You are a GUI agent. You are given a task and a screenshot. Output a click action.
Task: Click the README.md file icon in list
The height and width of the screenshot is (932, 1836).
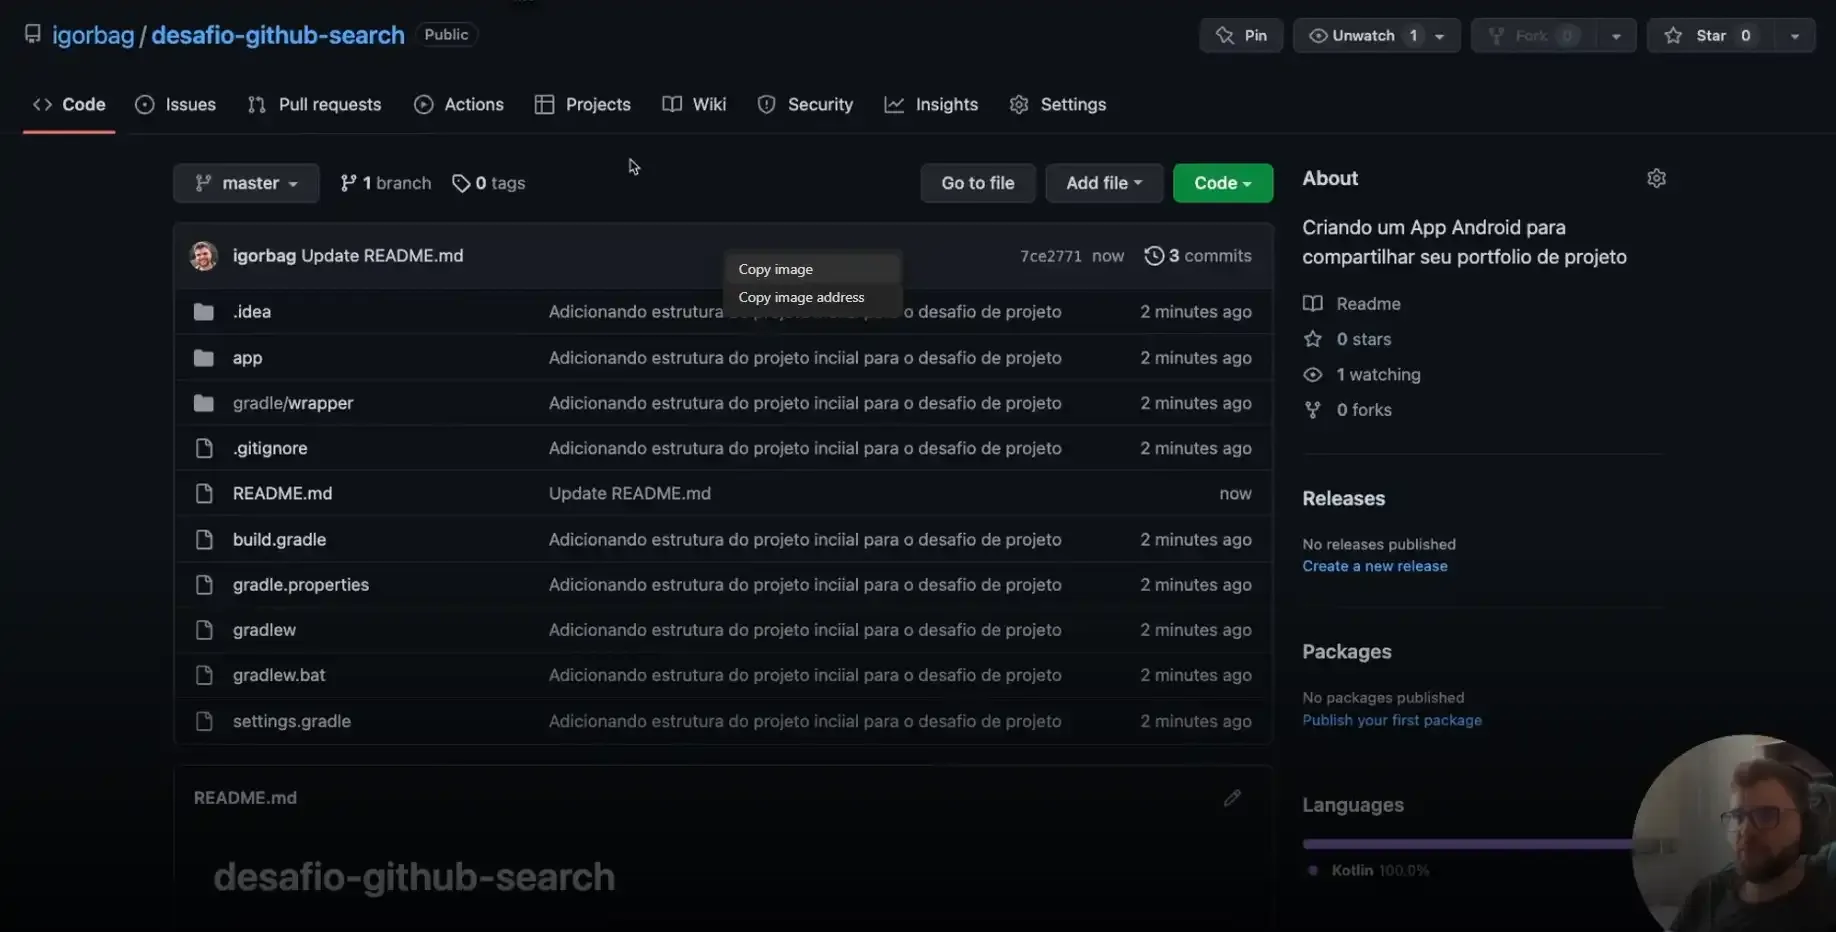click(x=204, y=493)
